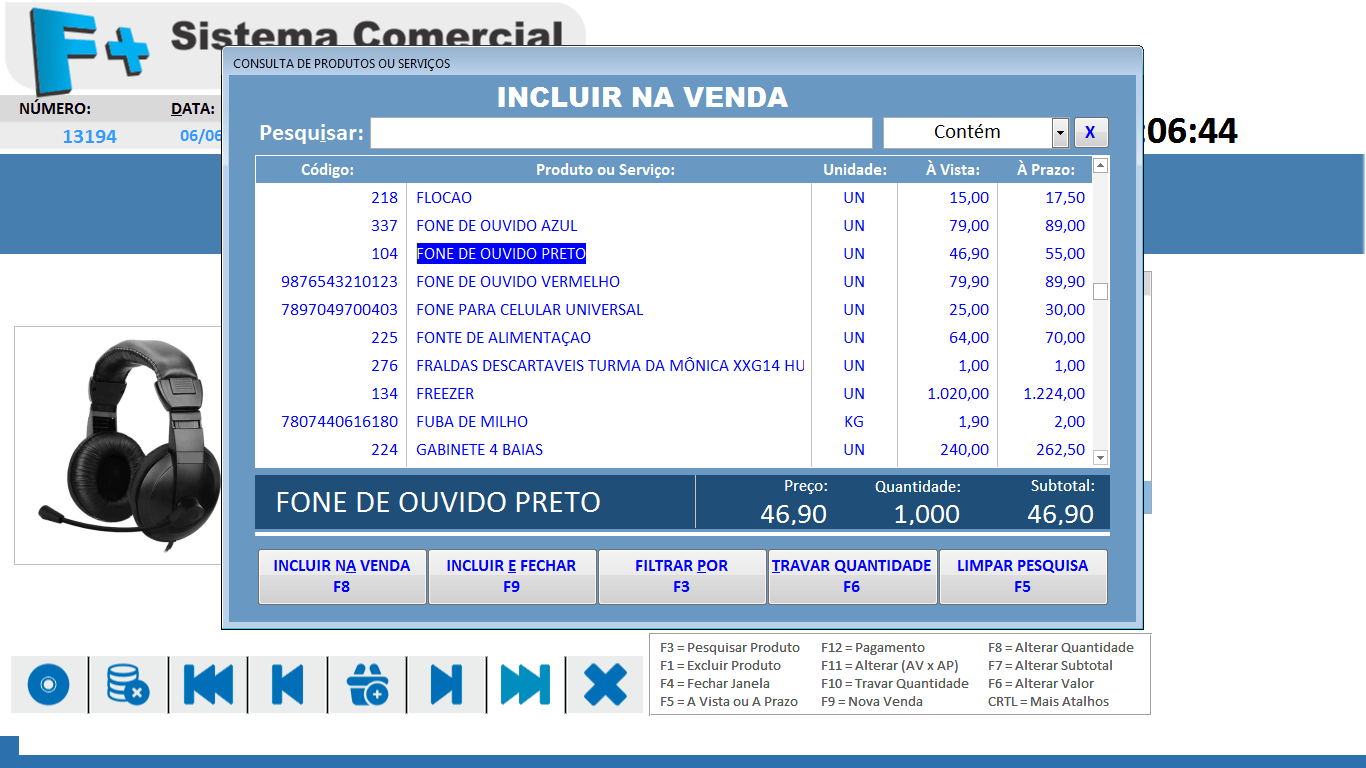Advance to the next record with the arrow icon
Screen dimensions: 1366x768
click(447, 684)
